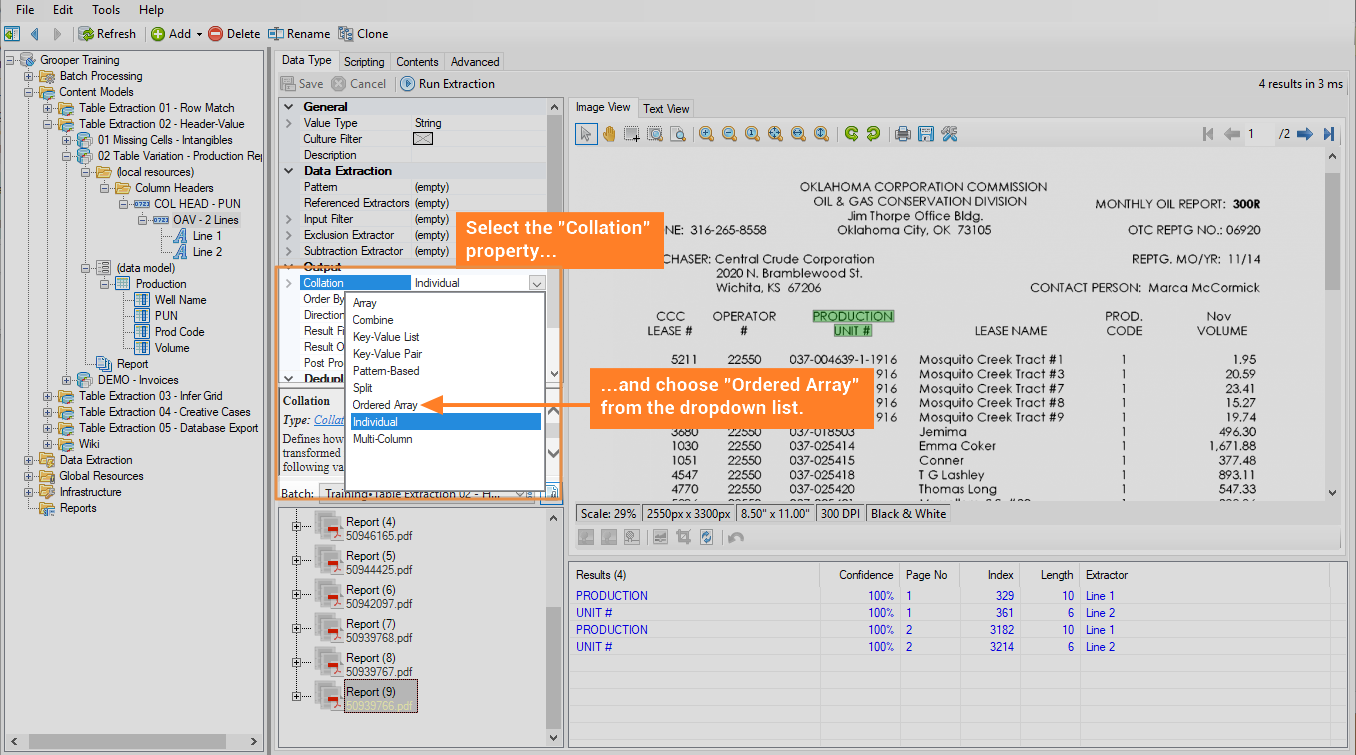Image resolution: width=1356 pixels, height=755 pixels.
Task: Expand the Report (4) batch item
Action: pos(296,526)
